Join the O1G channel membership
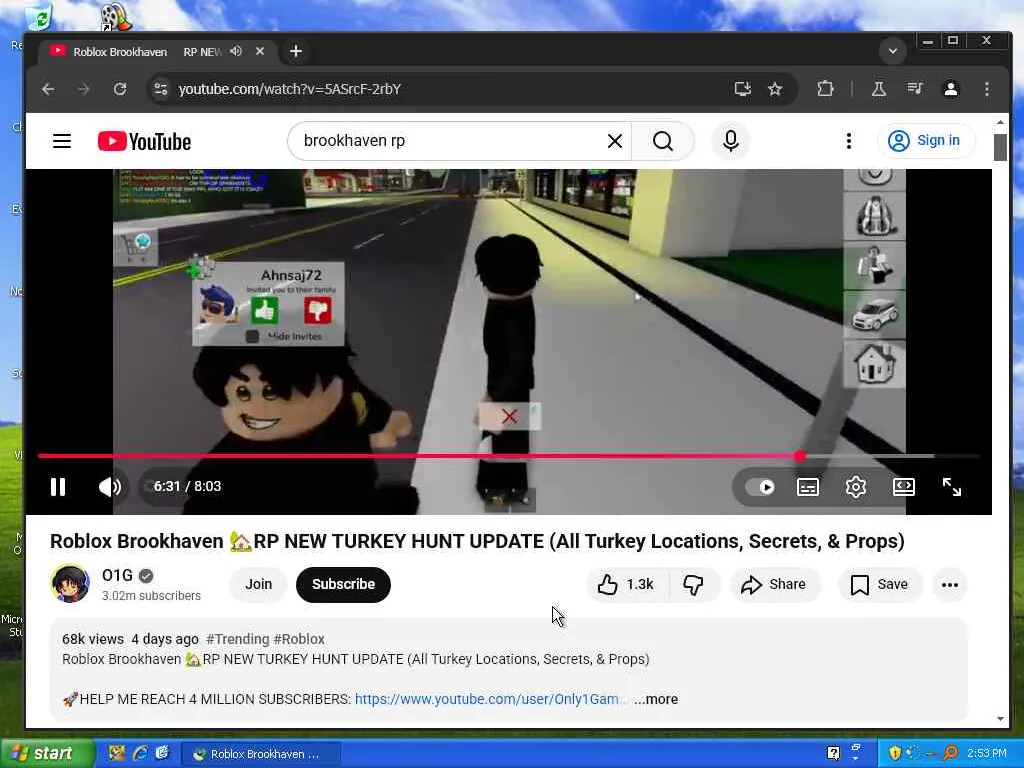Viewport: 1024px width, 768px height. [259, 584]
